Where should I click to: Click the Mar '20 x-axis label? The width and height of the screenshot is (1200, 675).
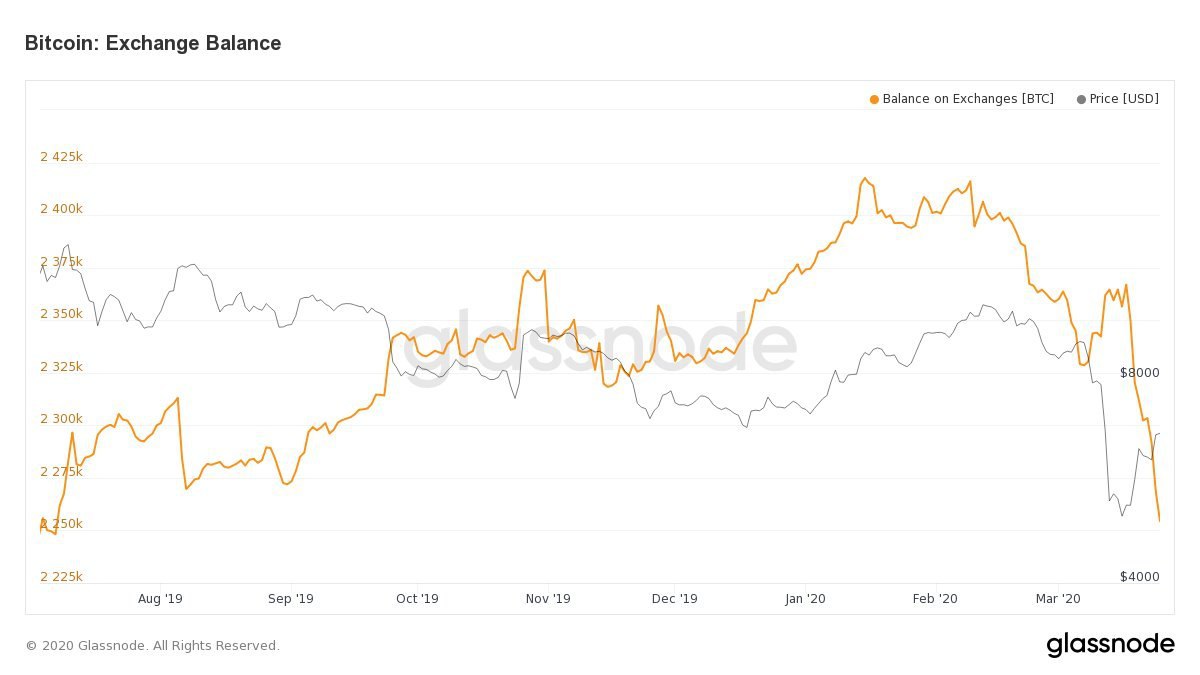[x=1058, y=599]
